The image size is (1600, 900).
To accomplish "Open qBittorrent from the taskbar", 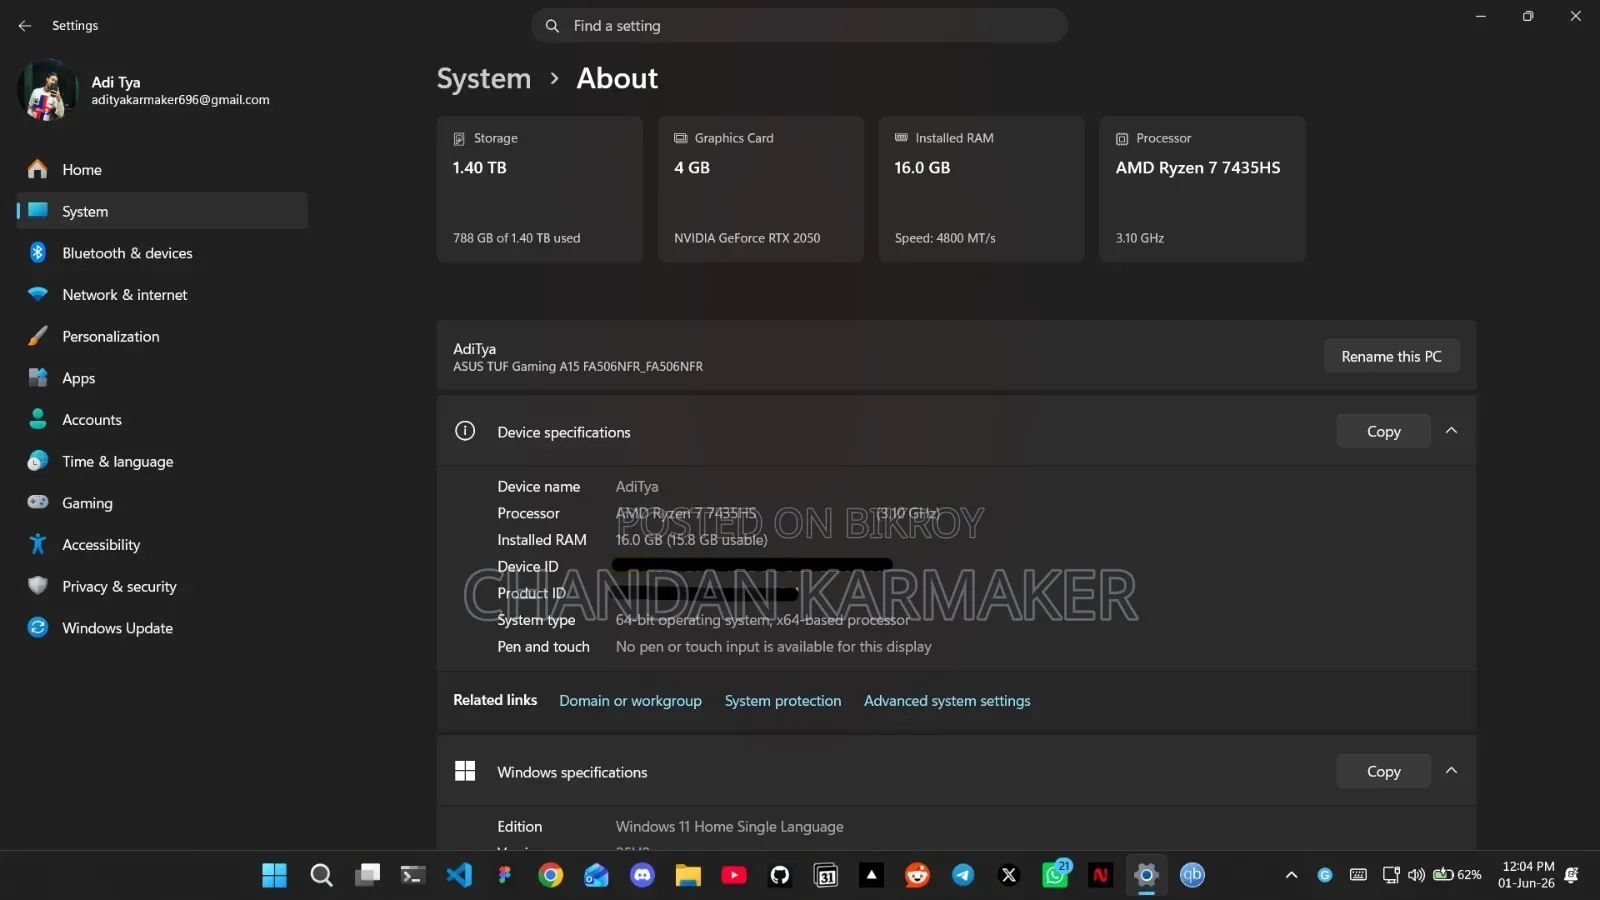I will [1192, 876].
